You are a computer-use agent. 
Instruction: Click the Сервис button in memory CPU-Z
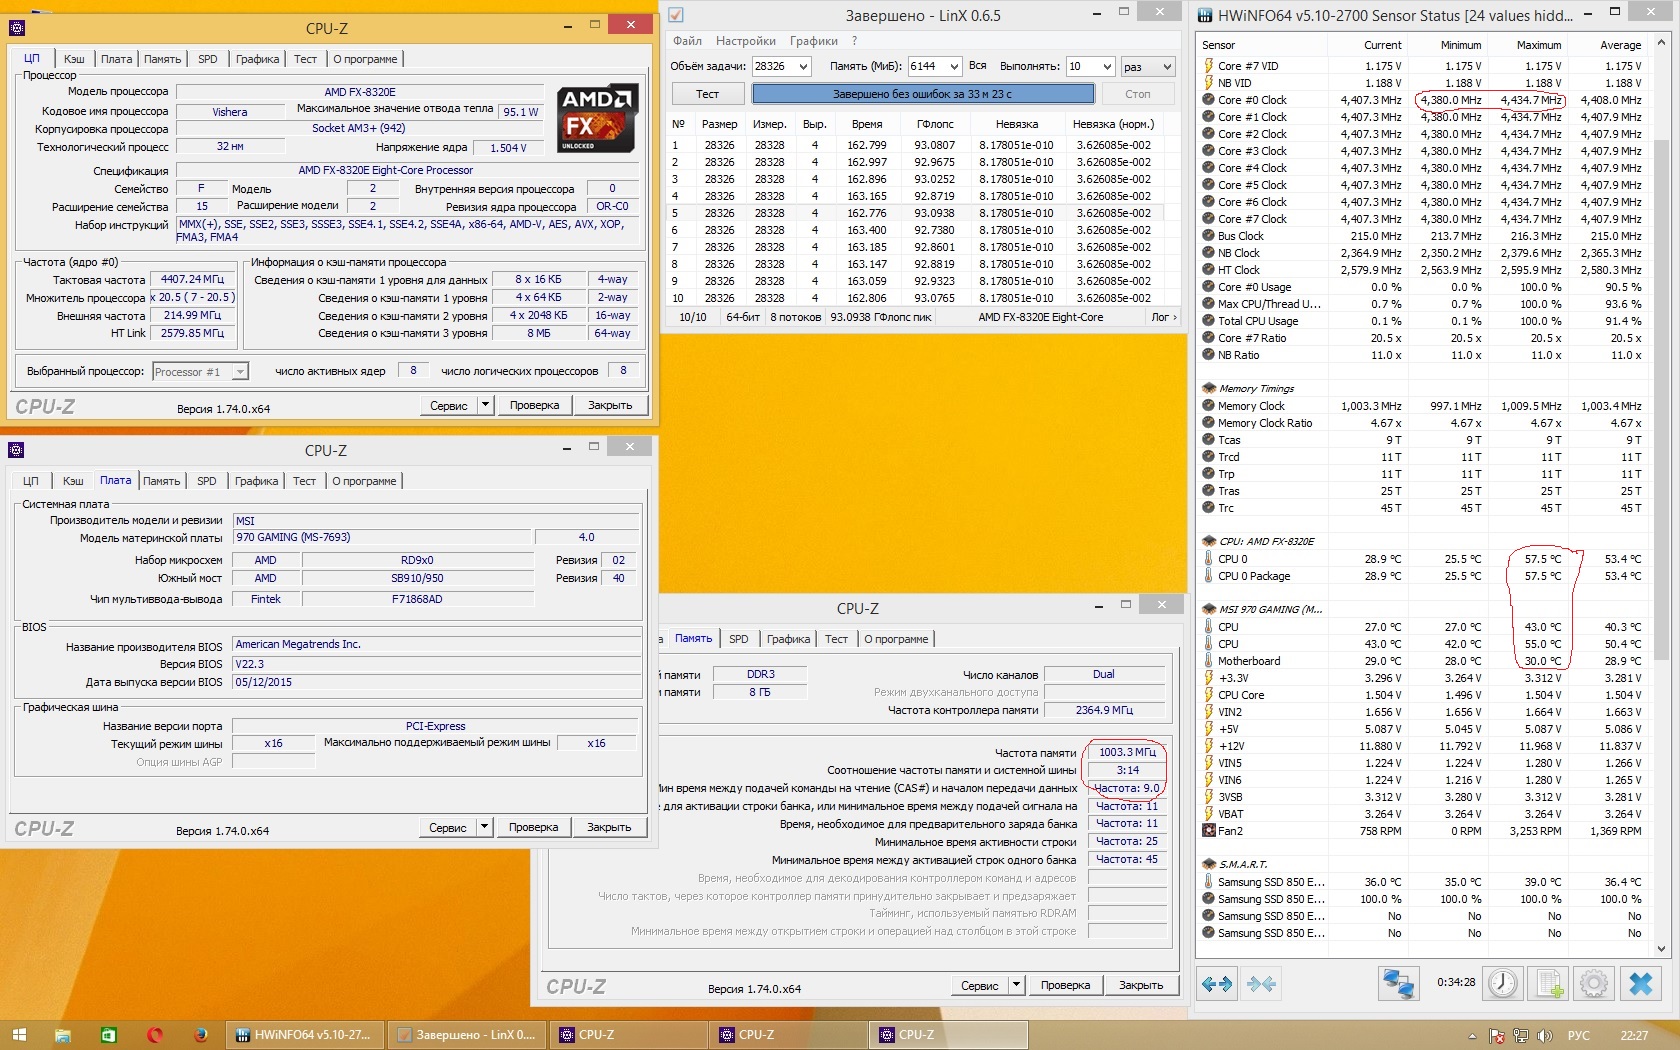pos(979,985)
